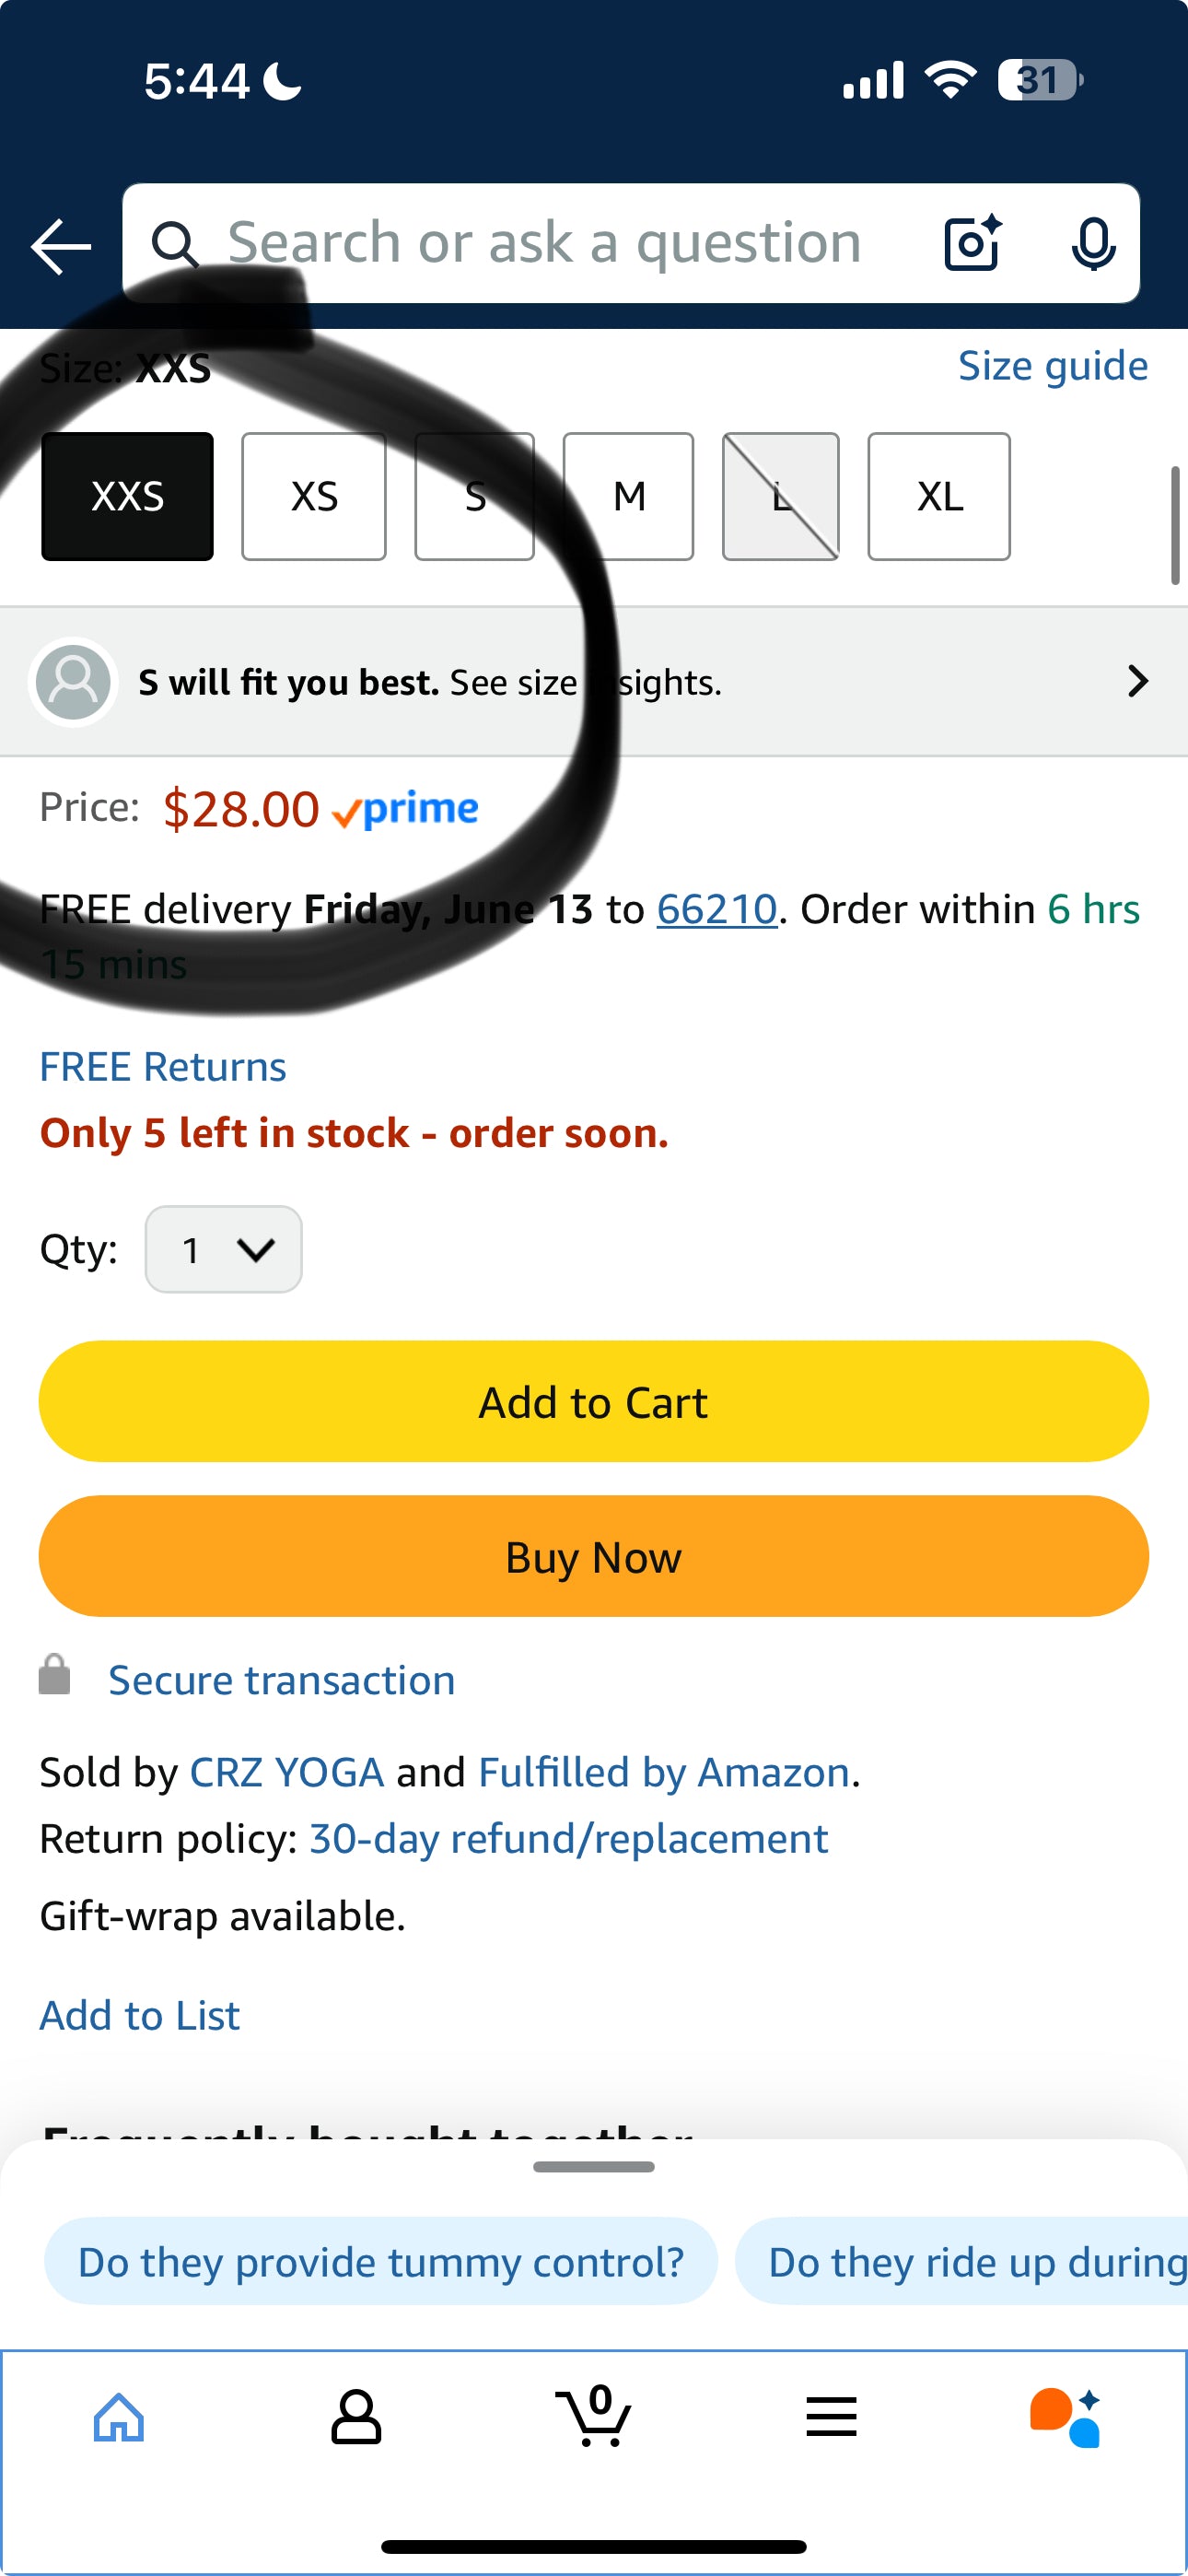Open the hamburger menu icon
The image size is (1188, 2576).
click(x=831, y=2417)
